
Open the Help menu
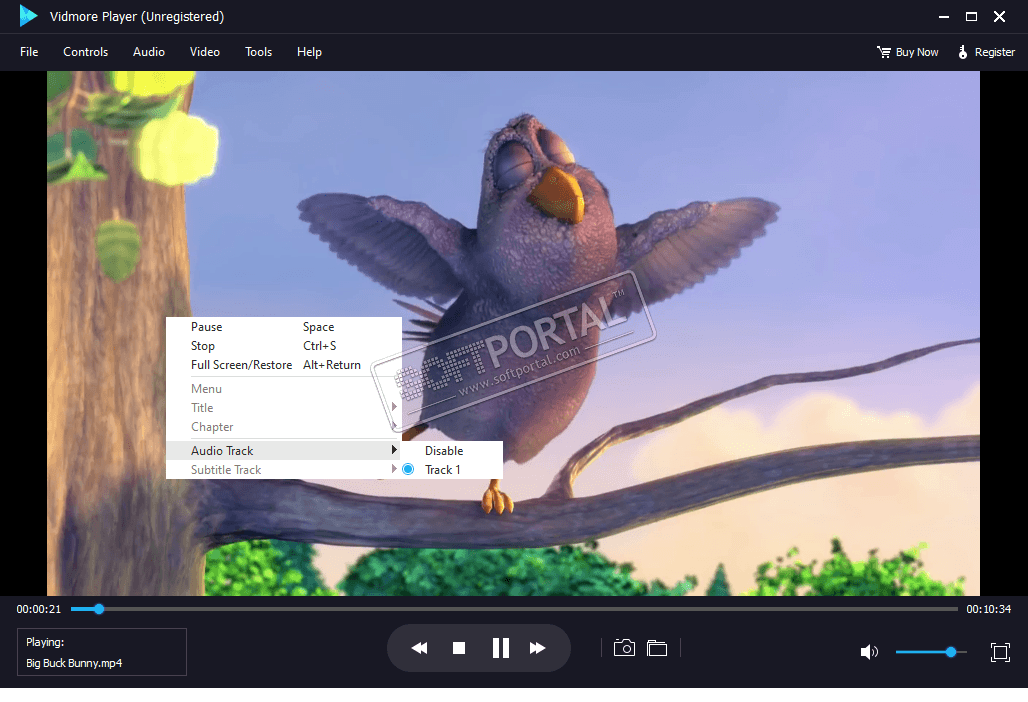tap(309, 52)
